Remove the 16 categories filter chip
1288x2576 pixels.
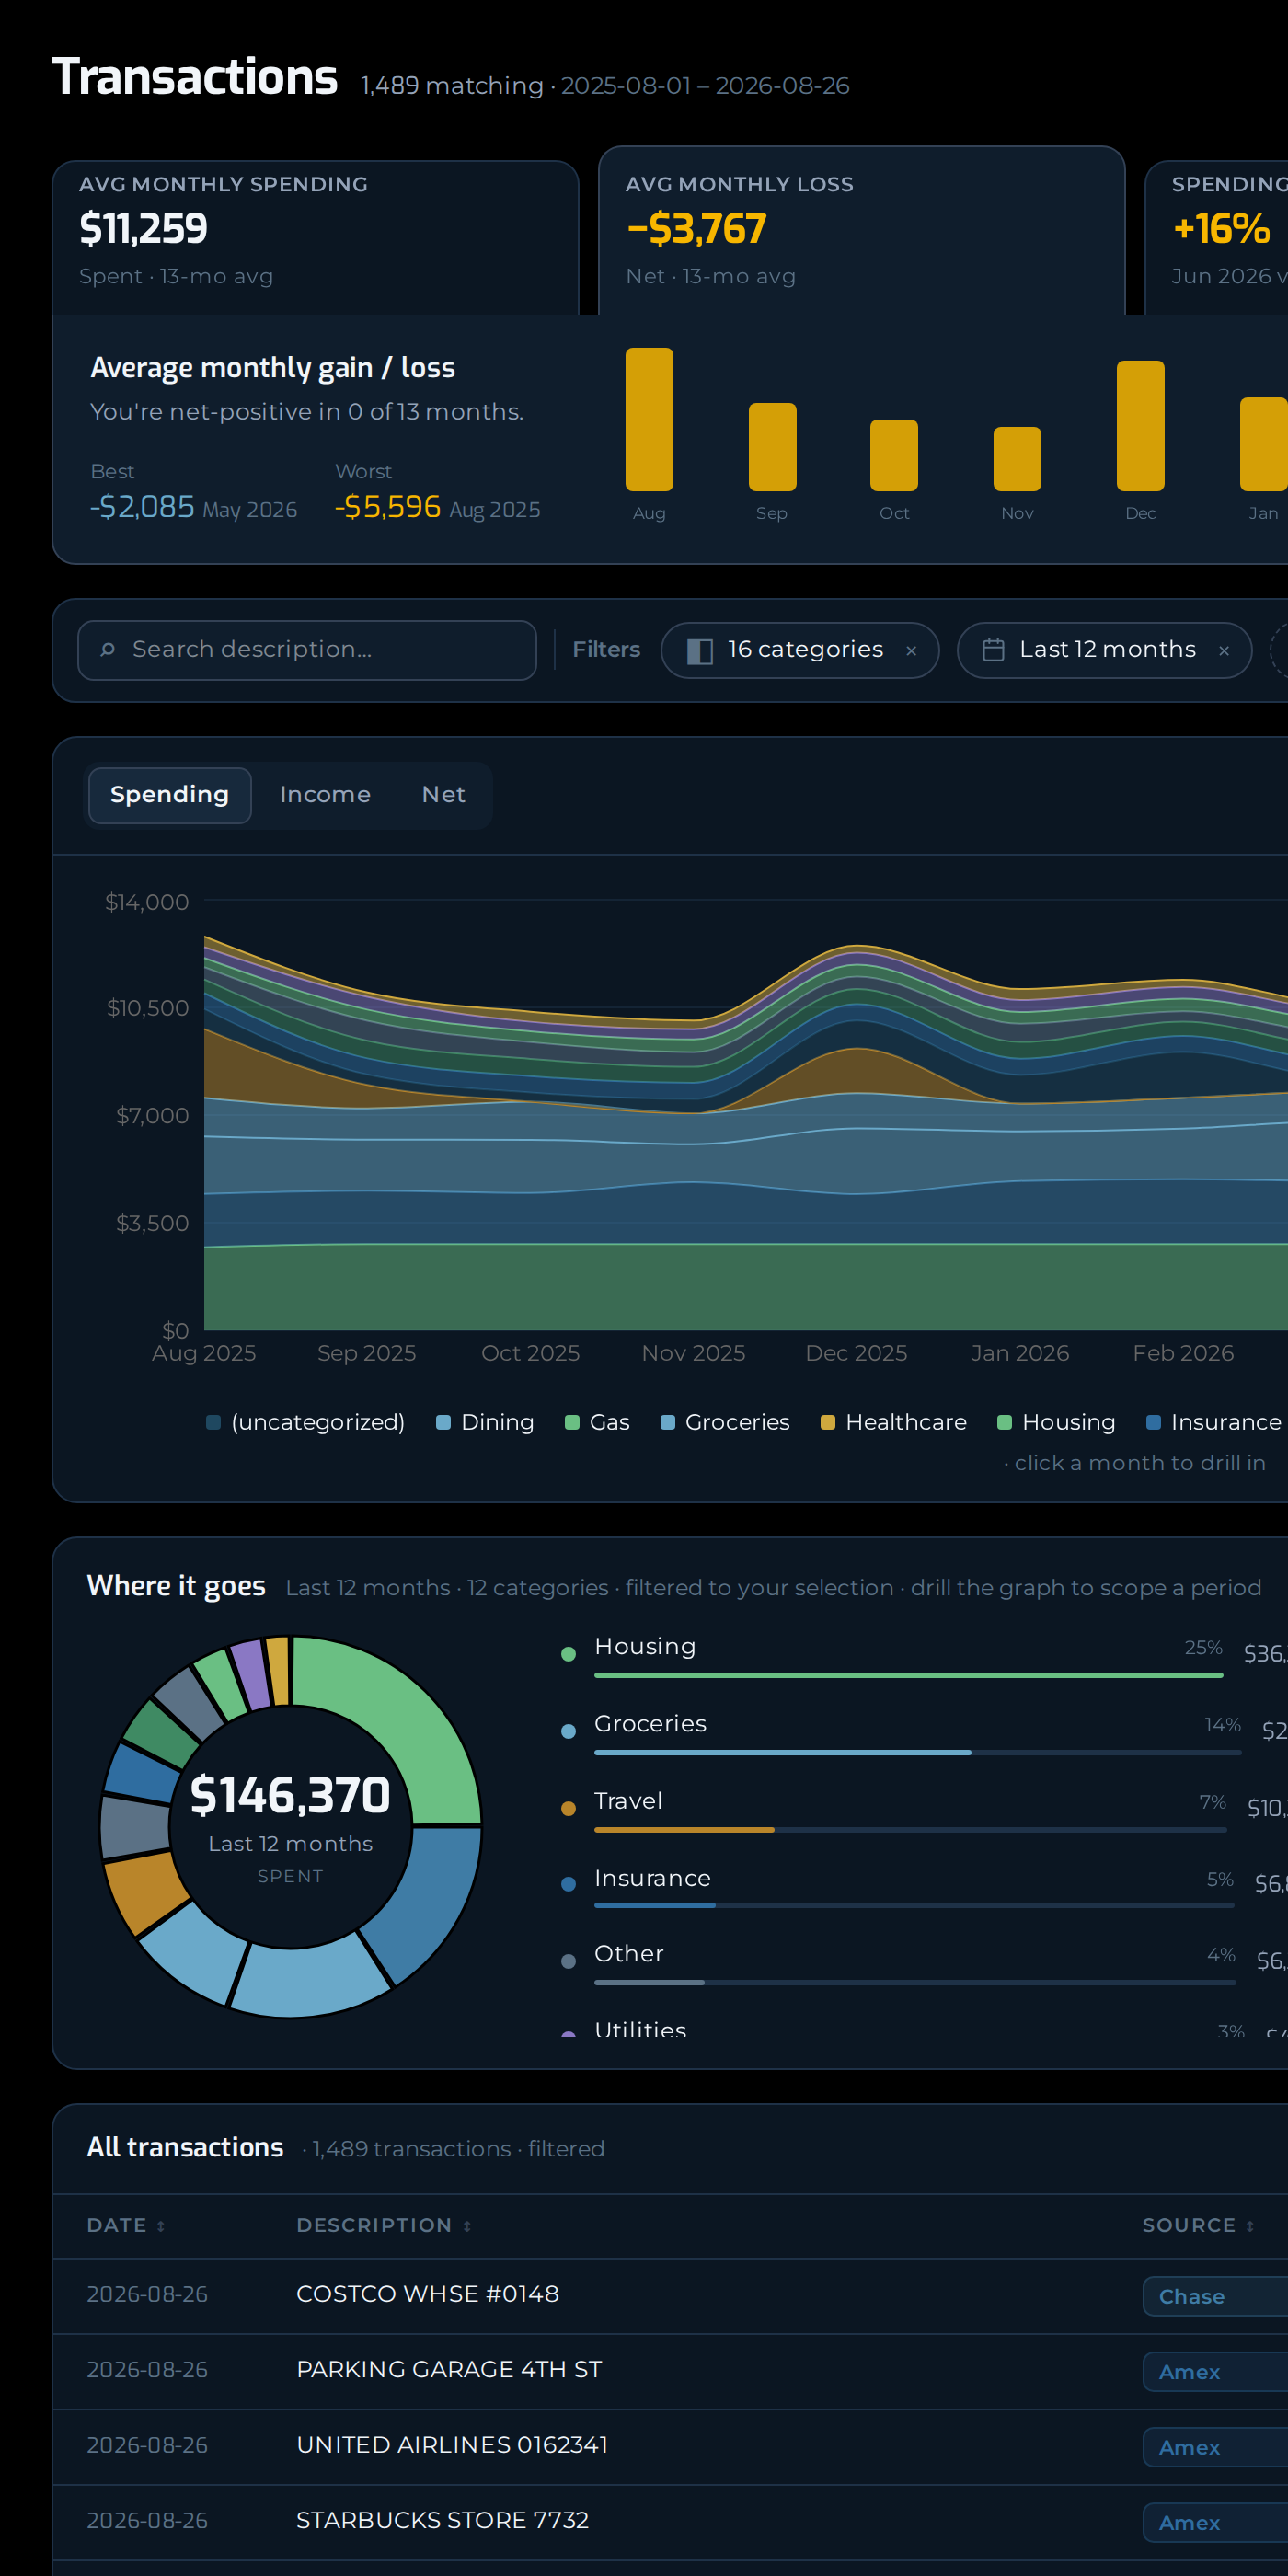point(910,651)
